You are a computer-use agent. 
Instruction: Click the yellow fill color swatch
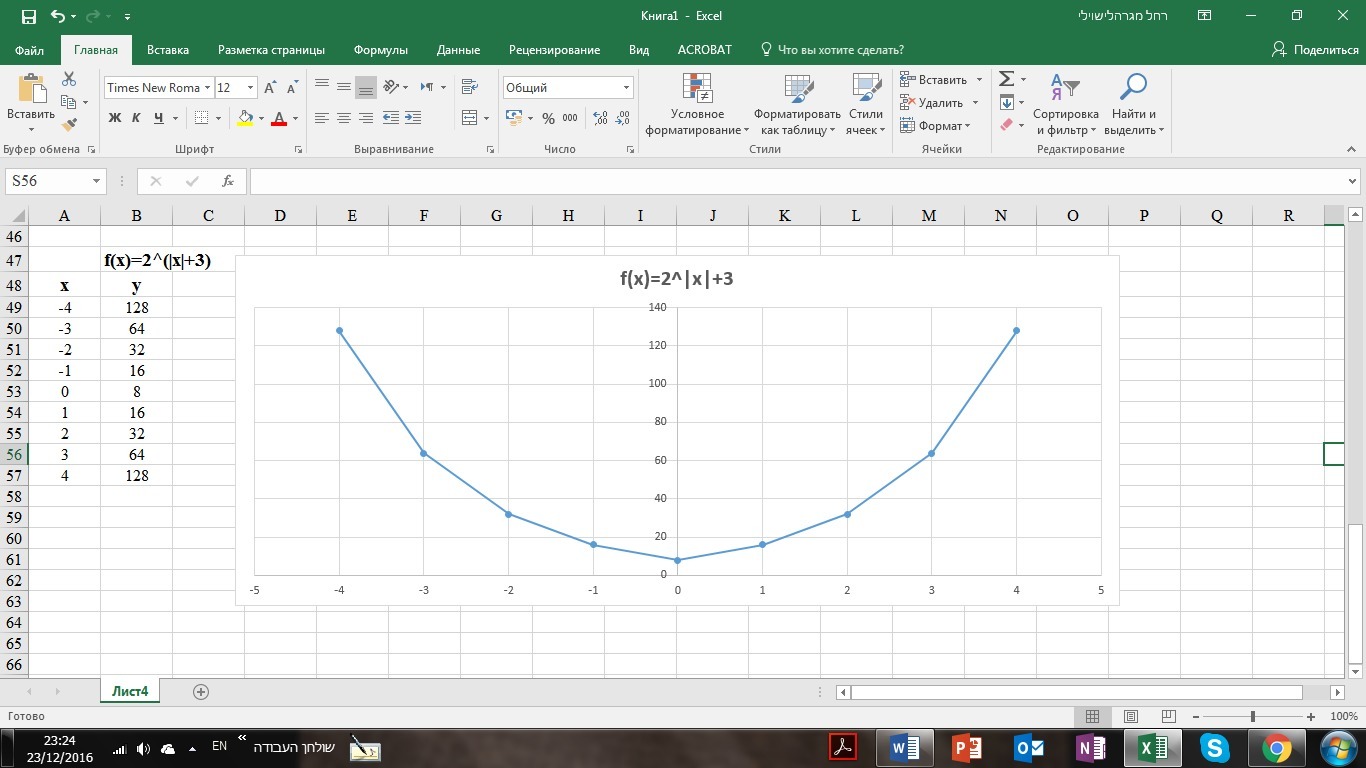(245, 118)
